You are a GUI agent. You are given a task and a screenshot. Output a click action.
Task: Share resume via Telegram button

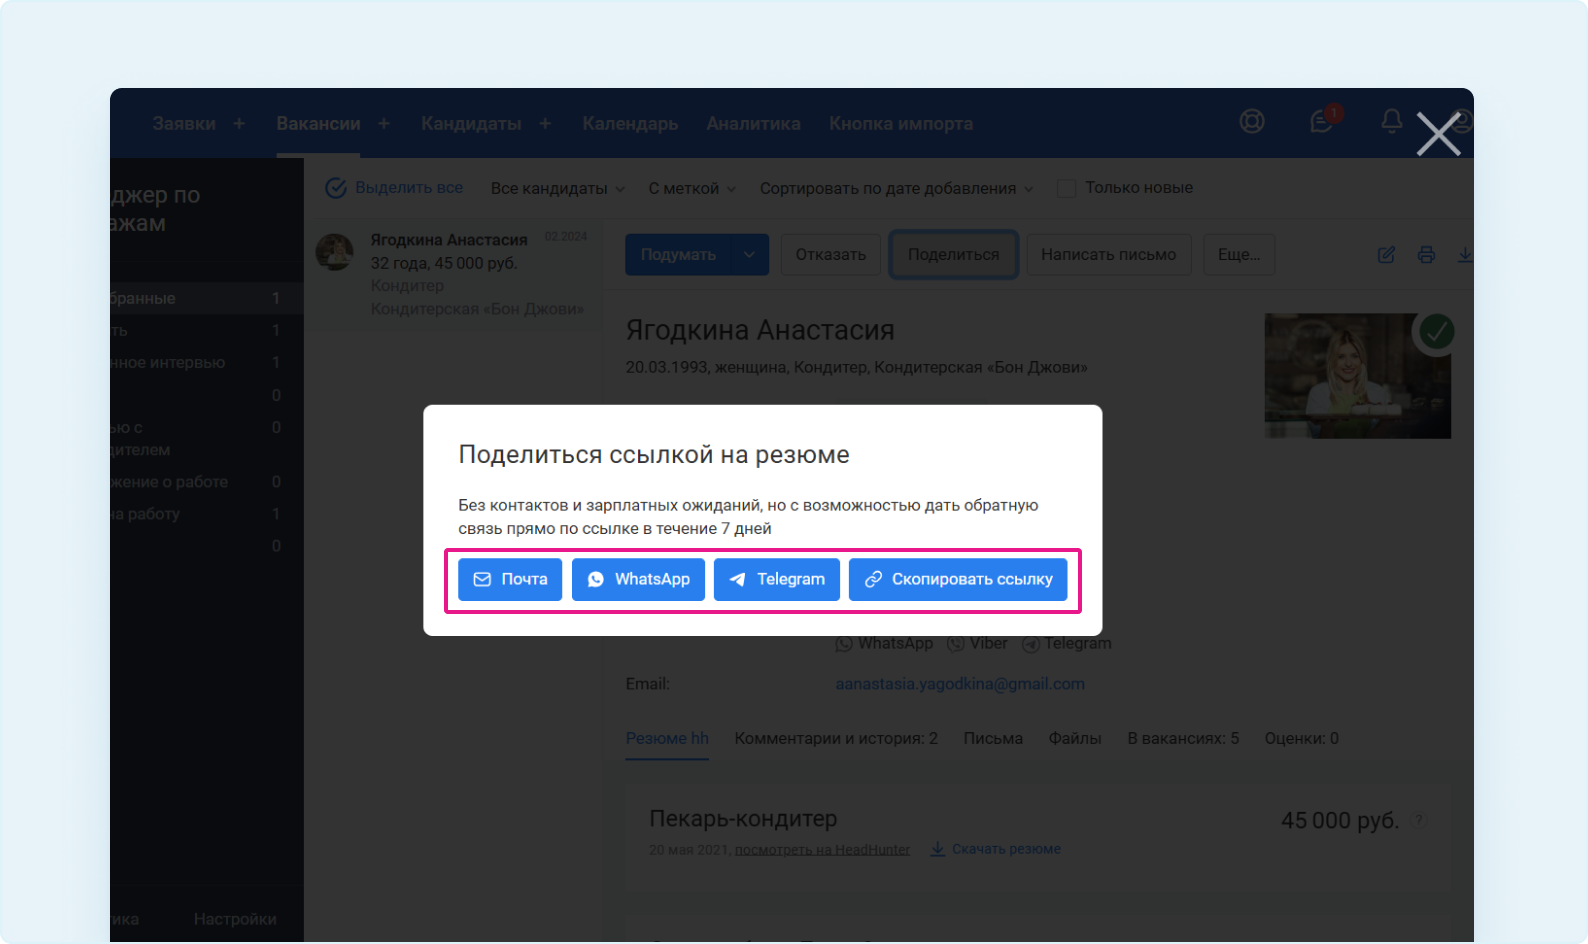point(777,579)
